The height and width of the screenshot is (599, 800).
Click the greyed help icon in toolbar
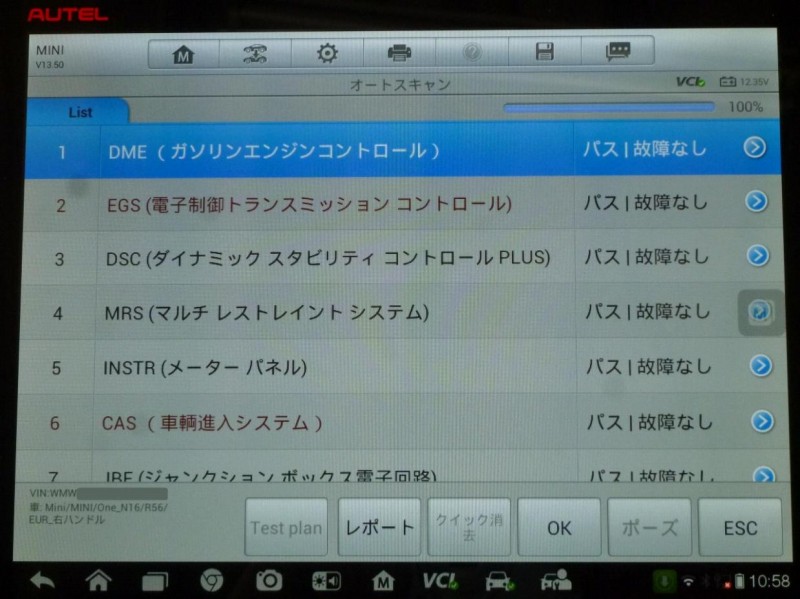(x=472, y=52)
